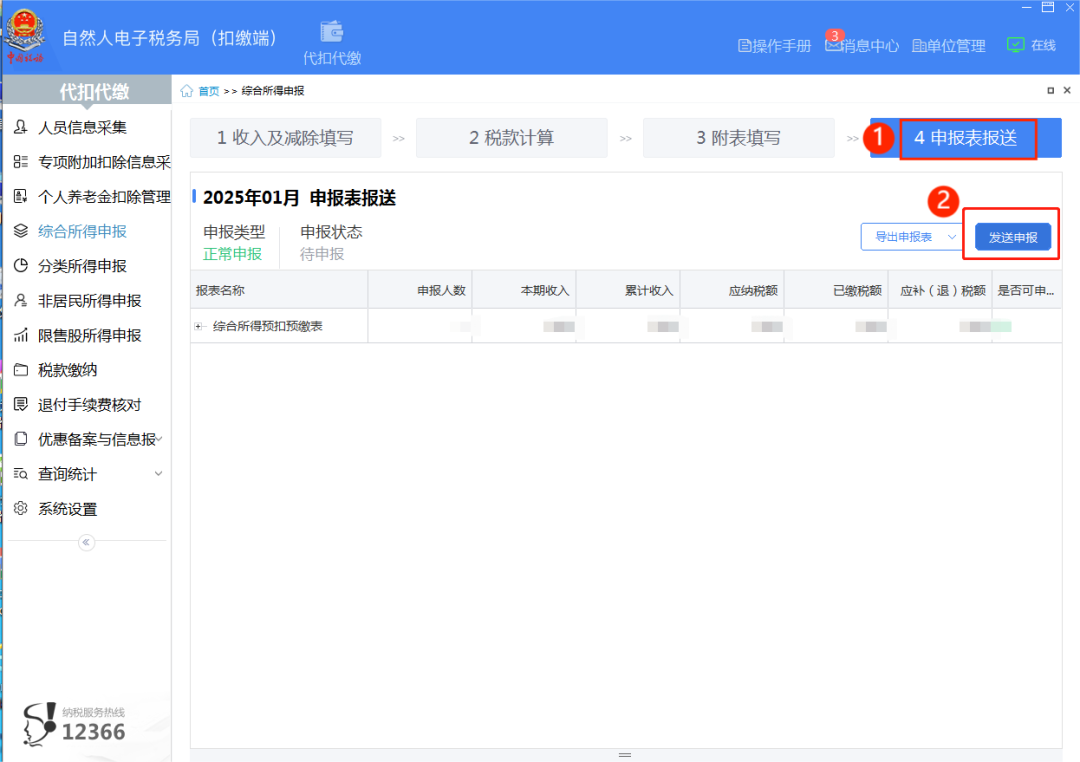Click the bottom panel splitter handle
The height and width of the screenshot is (762, 1080).
point(625,755)
